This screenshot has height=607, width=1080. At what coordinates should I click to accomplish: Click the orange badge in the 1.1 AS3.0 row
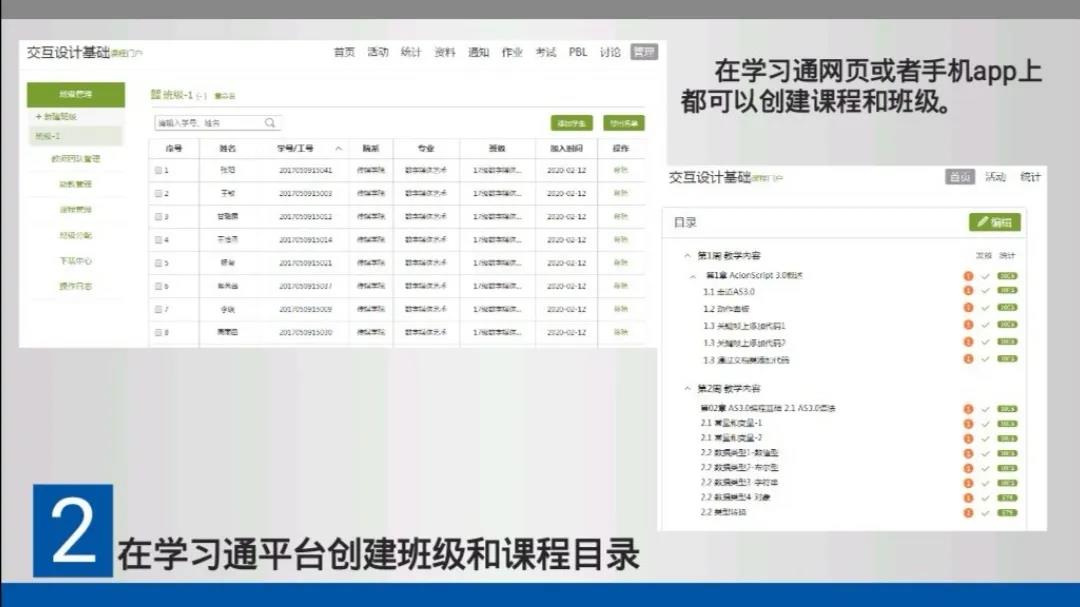click(x=968, y=291)
